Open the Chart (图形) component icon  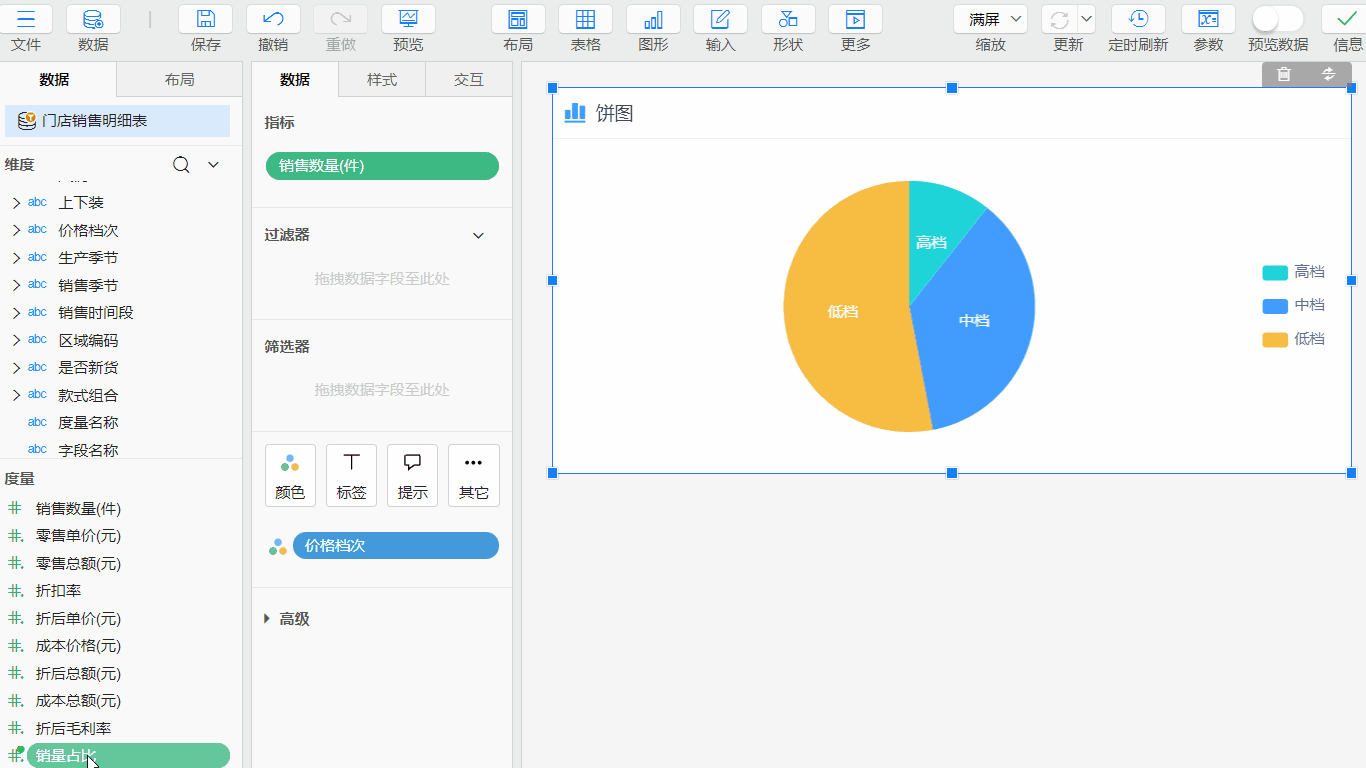click(x=653, y=20)
